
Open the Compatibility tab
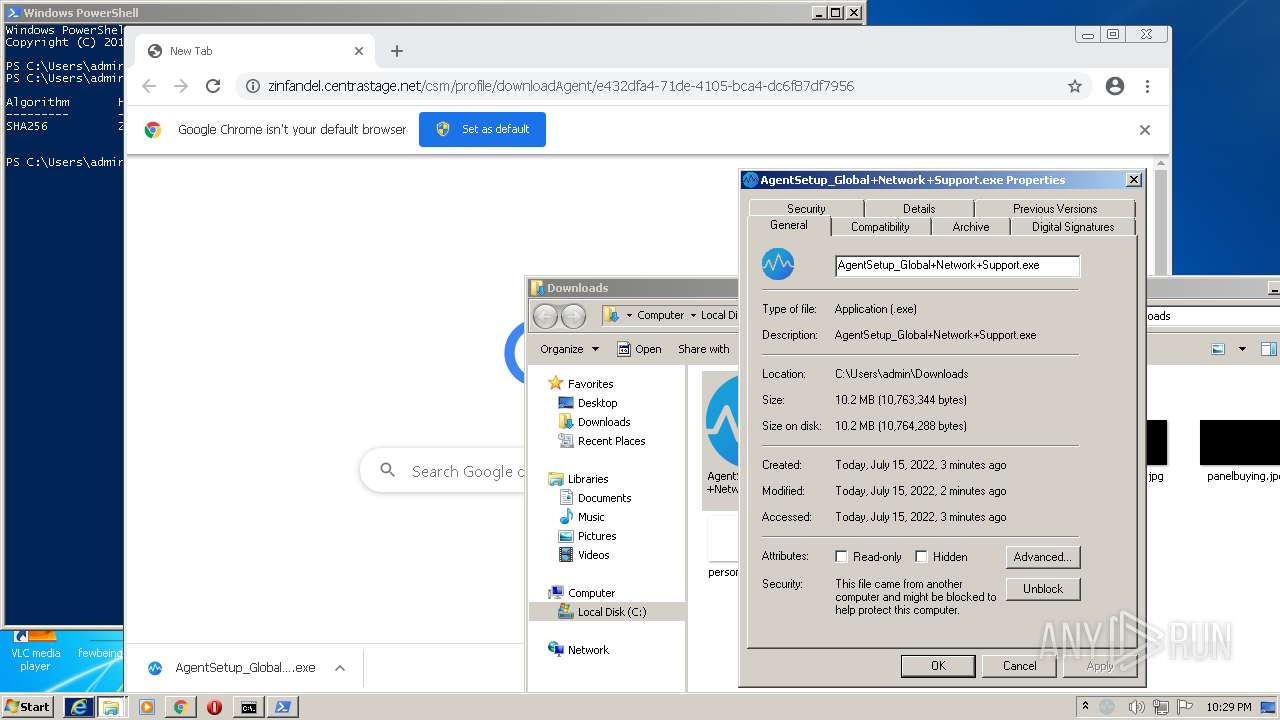click(x=880, y=227)
